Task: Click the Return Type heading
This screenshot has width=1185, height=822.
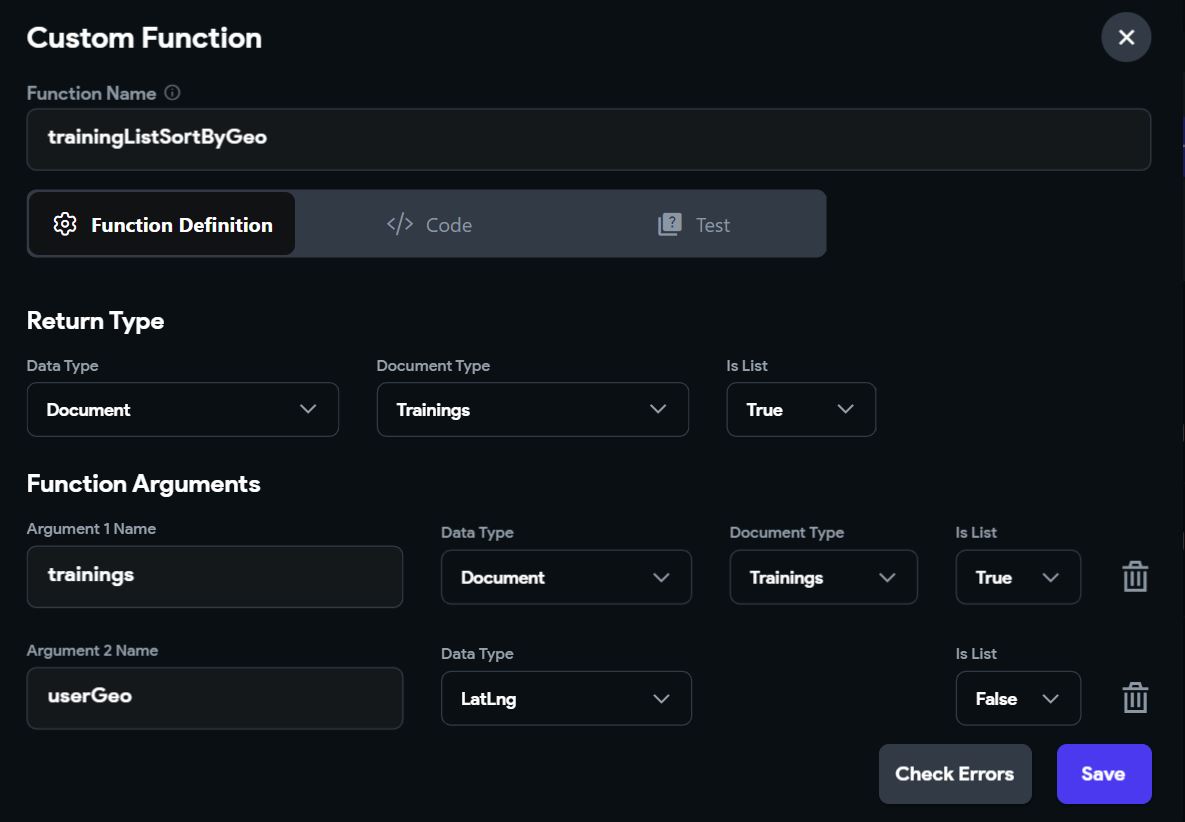Action: point(95,321)
